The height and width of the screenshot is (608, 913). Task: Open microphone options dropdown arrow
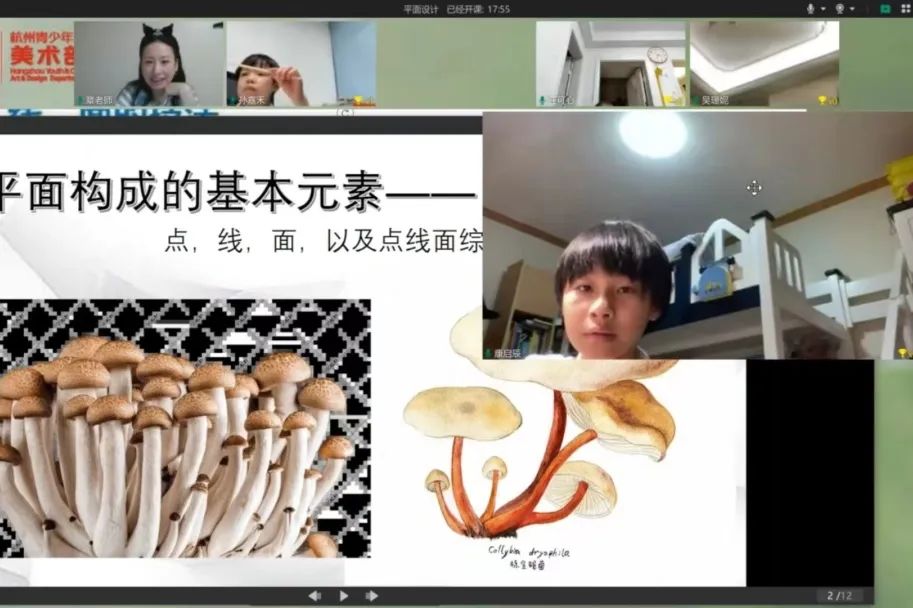click(822, 9)
